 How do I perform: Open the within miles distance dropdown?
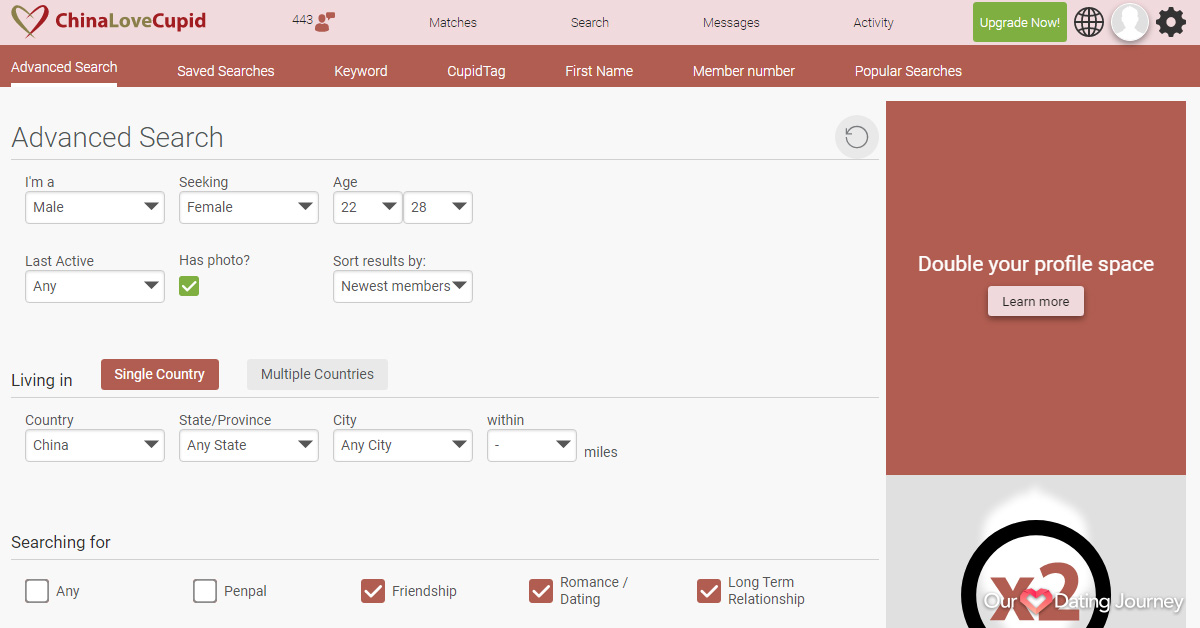click(x=532, y=445)
